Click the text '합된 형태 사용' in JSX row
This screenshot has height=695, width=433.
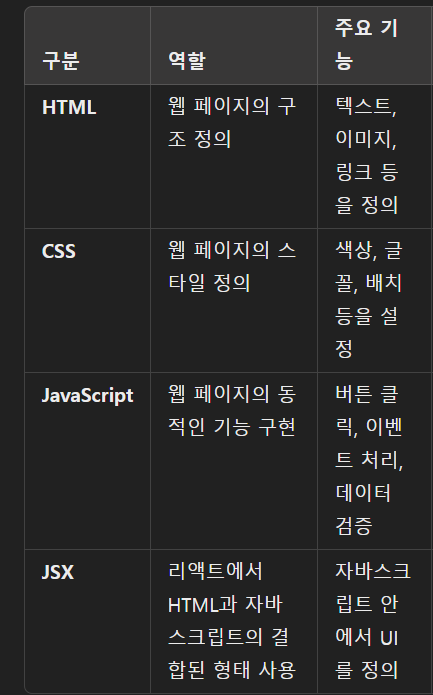click(232, 670)
